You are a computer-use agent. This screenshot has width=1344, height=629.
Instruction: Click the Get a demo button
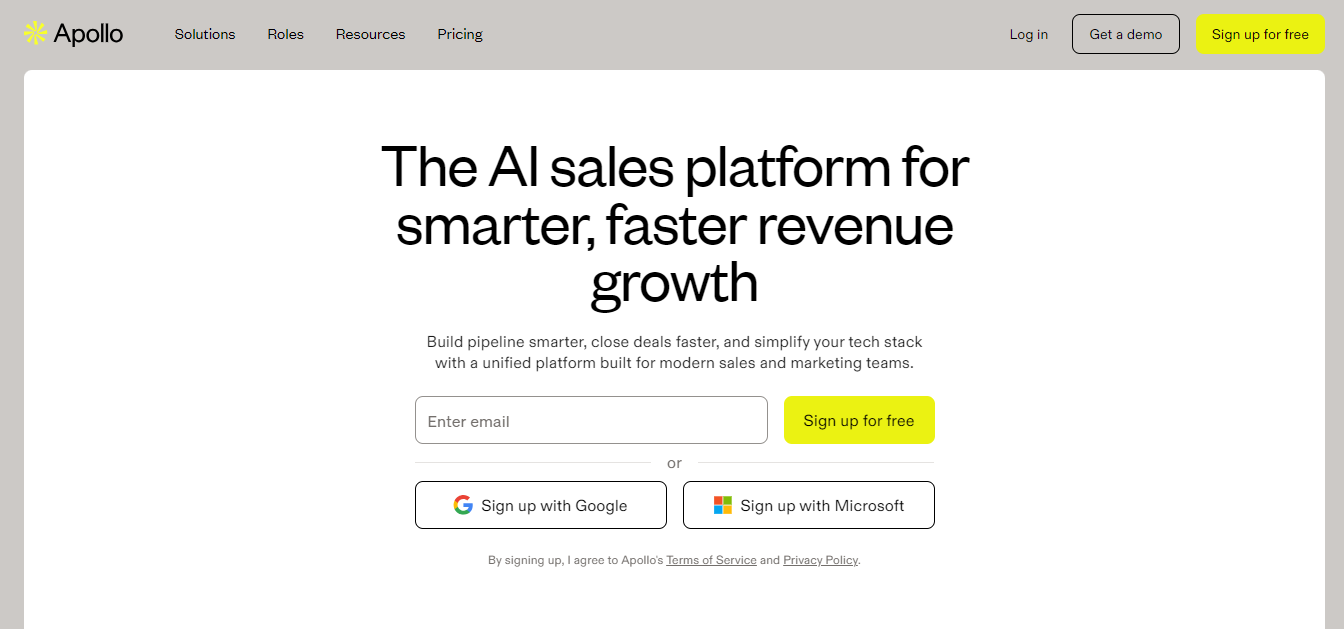click(x=1125, y=33)
